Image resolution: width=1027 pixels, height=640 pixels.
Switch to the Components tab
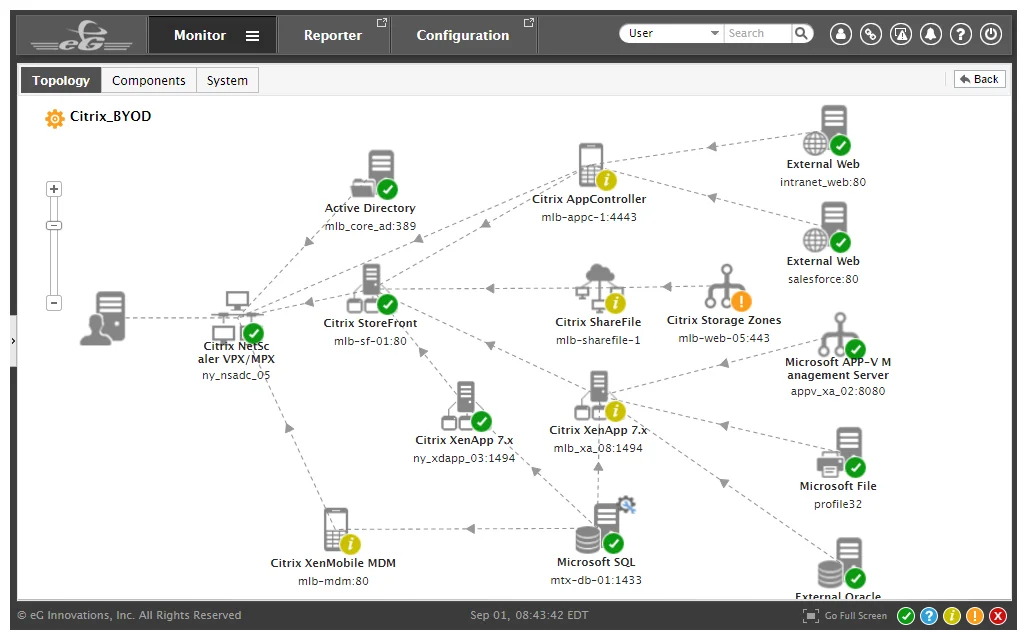coord(149,81)
